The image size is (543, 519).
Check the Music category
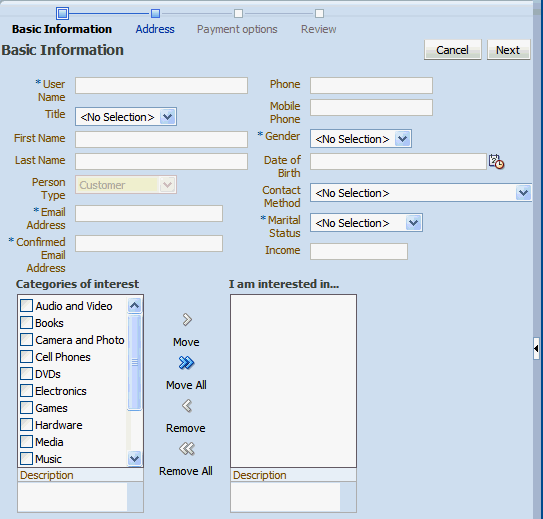click(x=26, y=459)
